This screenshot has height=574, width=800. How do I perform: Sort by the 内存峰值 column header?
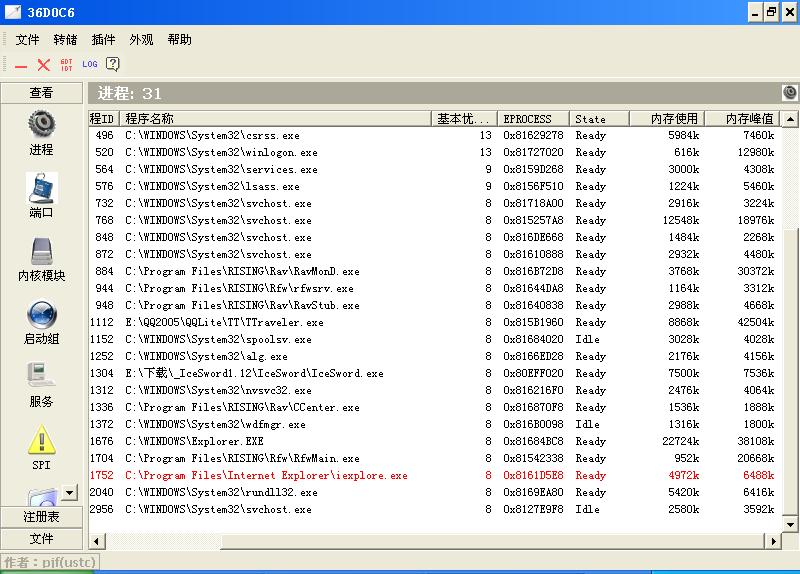coord(742,119)
